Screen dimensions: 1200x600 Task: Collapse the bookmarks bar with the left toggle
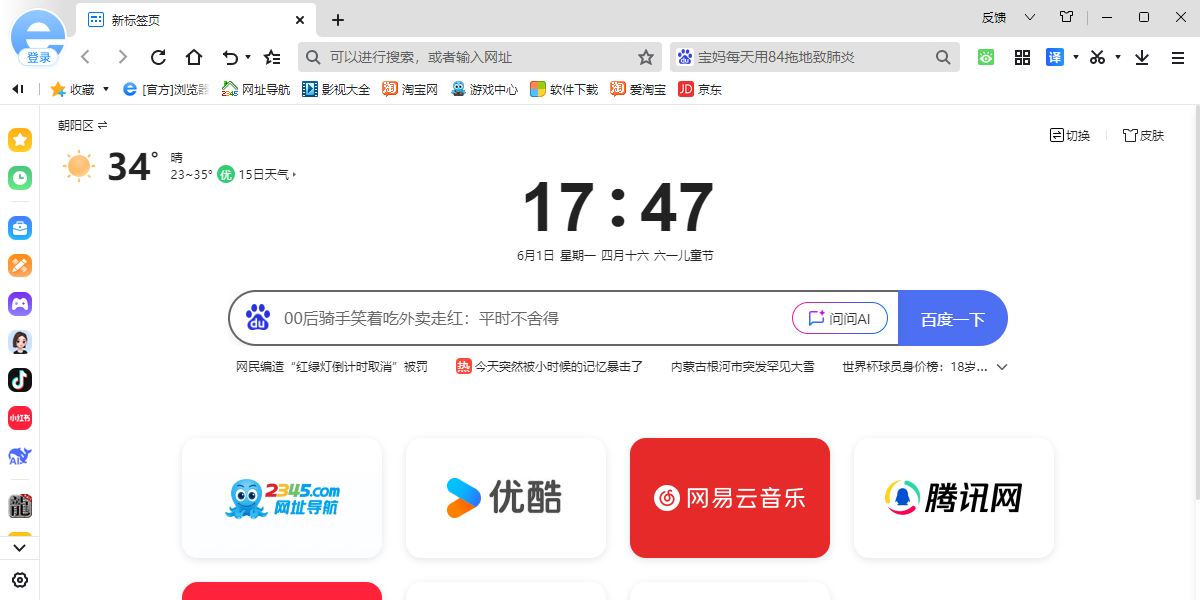(17, 89)
